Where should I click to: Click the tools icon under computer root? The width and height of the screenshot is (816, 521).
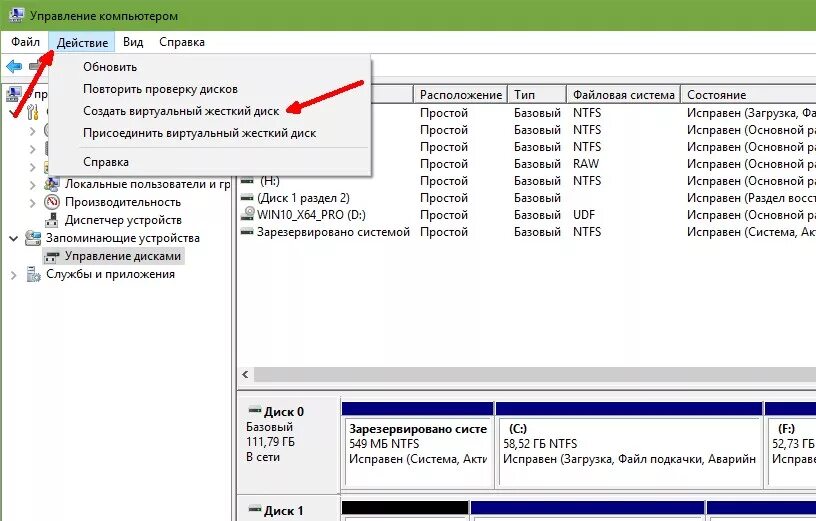32,111
